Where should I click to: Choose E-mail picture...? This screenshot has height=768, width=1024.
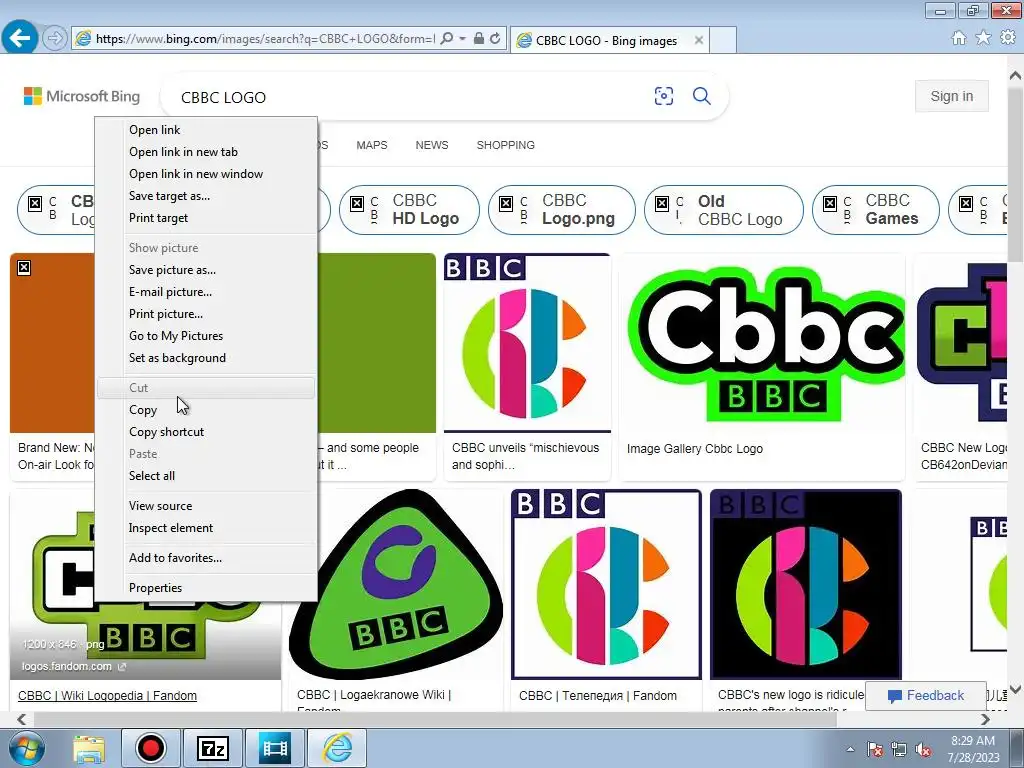(206, 292)
